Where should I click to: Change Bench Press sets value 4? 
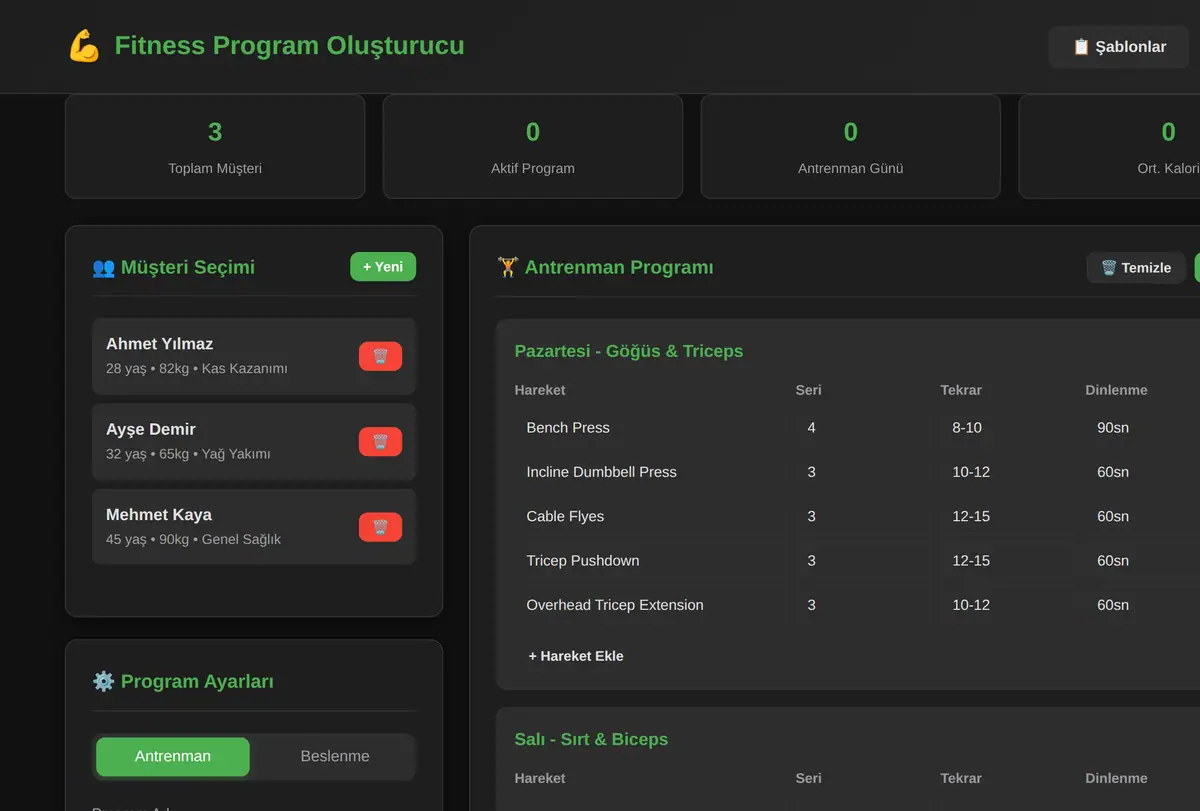point(862,428)
